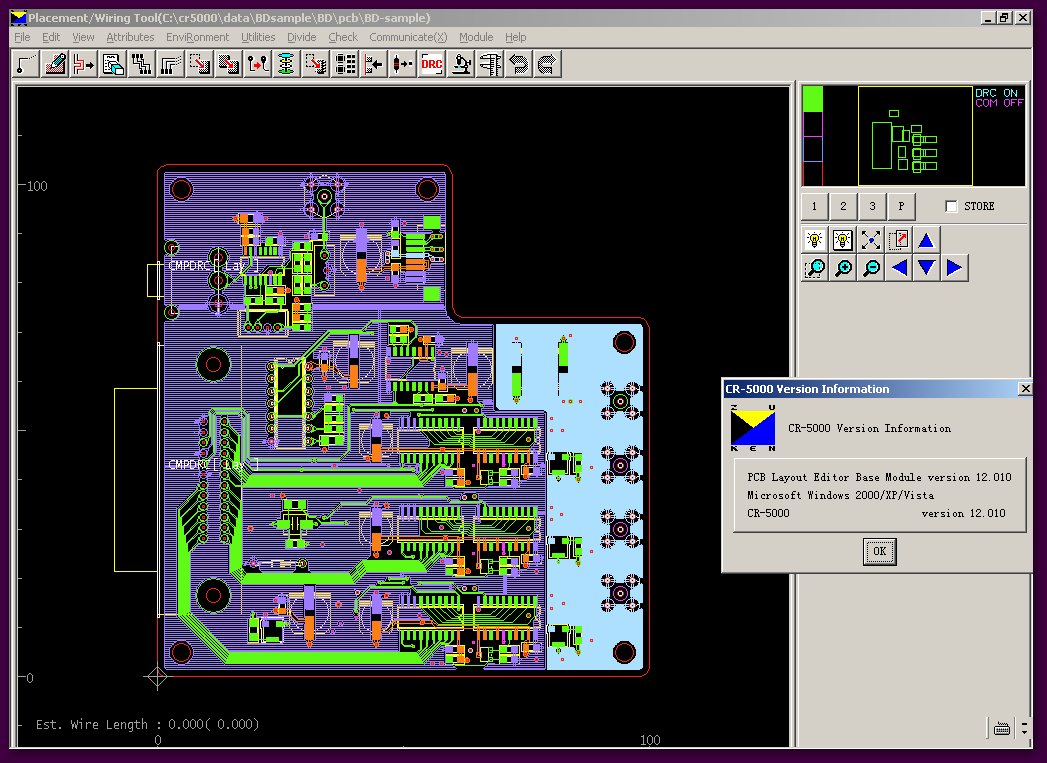Click stored view button 1
Screen dimensions: 1047x763
(814, 206)
